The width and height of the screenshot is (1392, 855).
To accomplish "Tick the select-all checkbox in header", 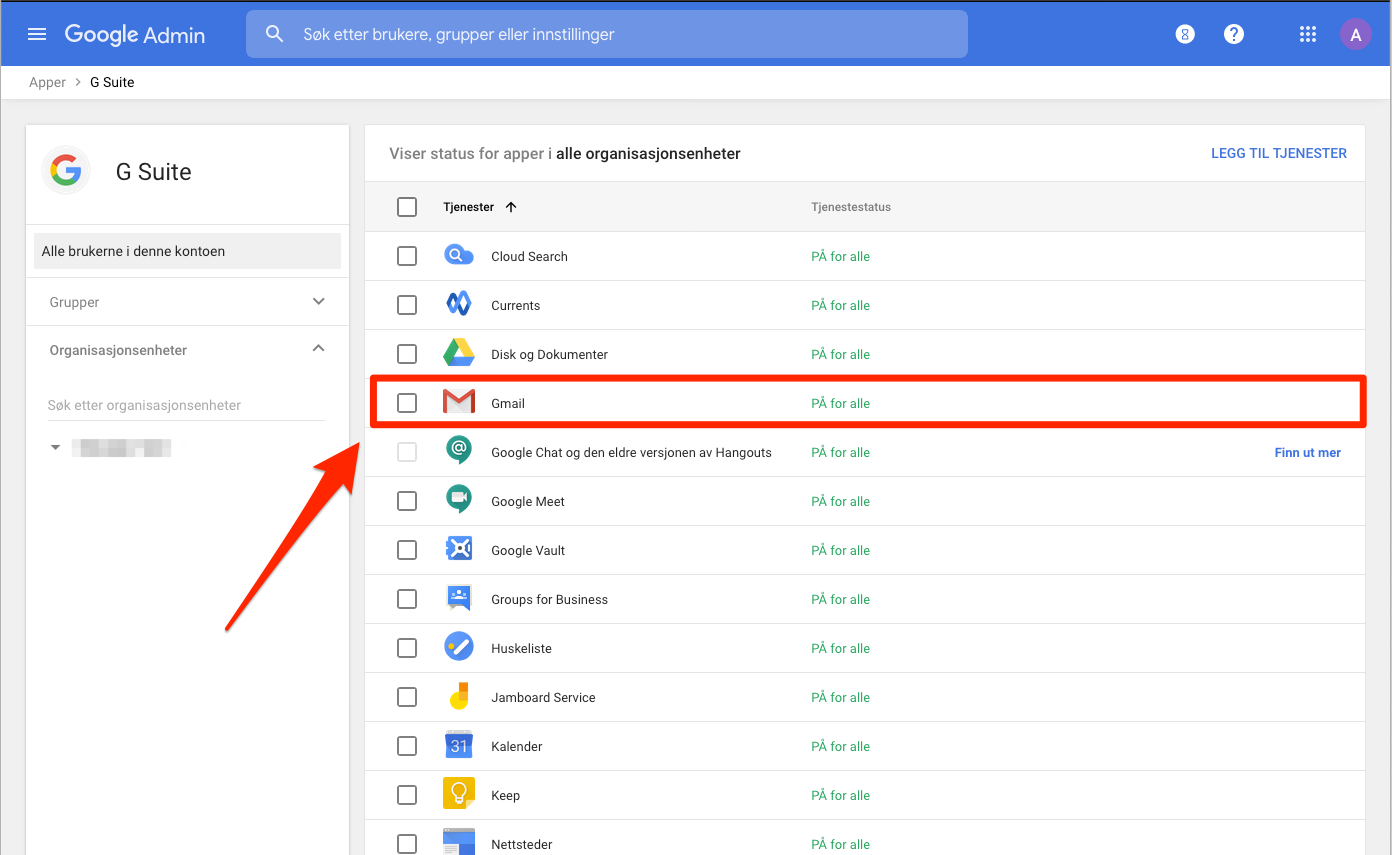I will click(x=407, y=207).
